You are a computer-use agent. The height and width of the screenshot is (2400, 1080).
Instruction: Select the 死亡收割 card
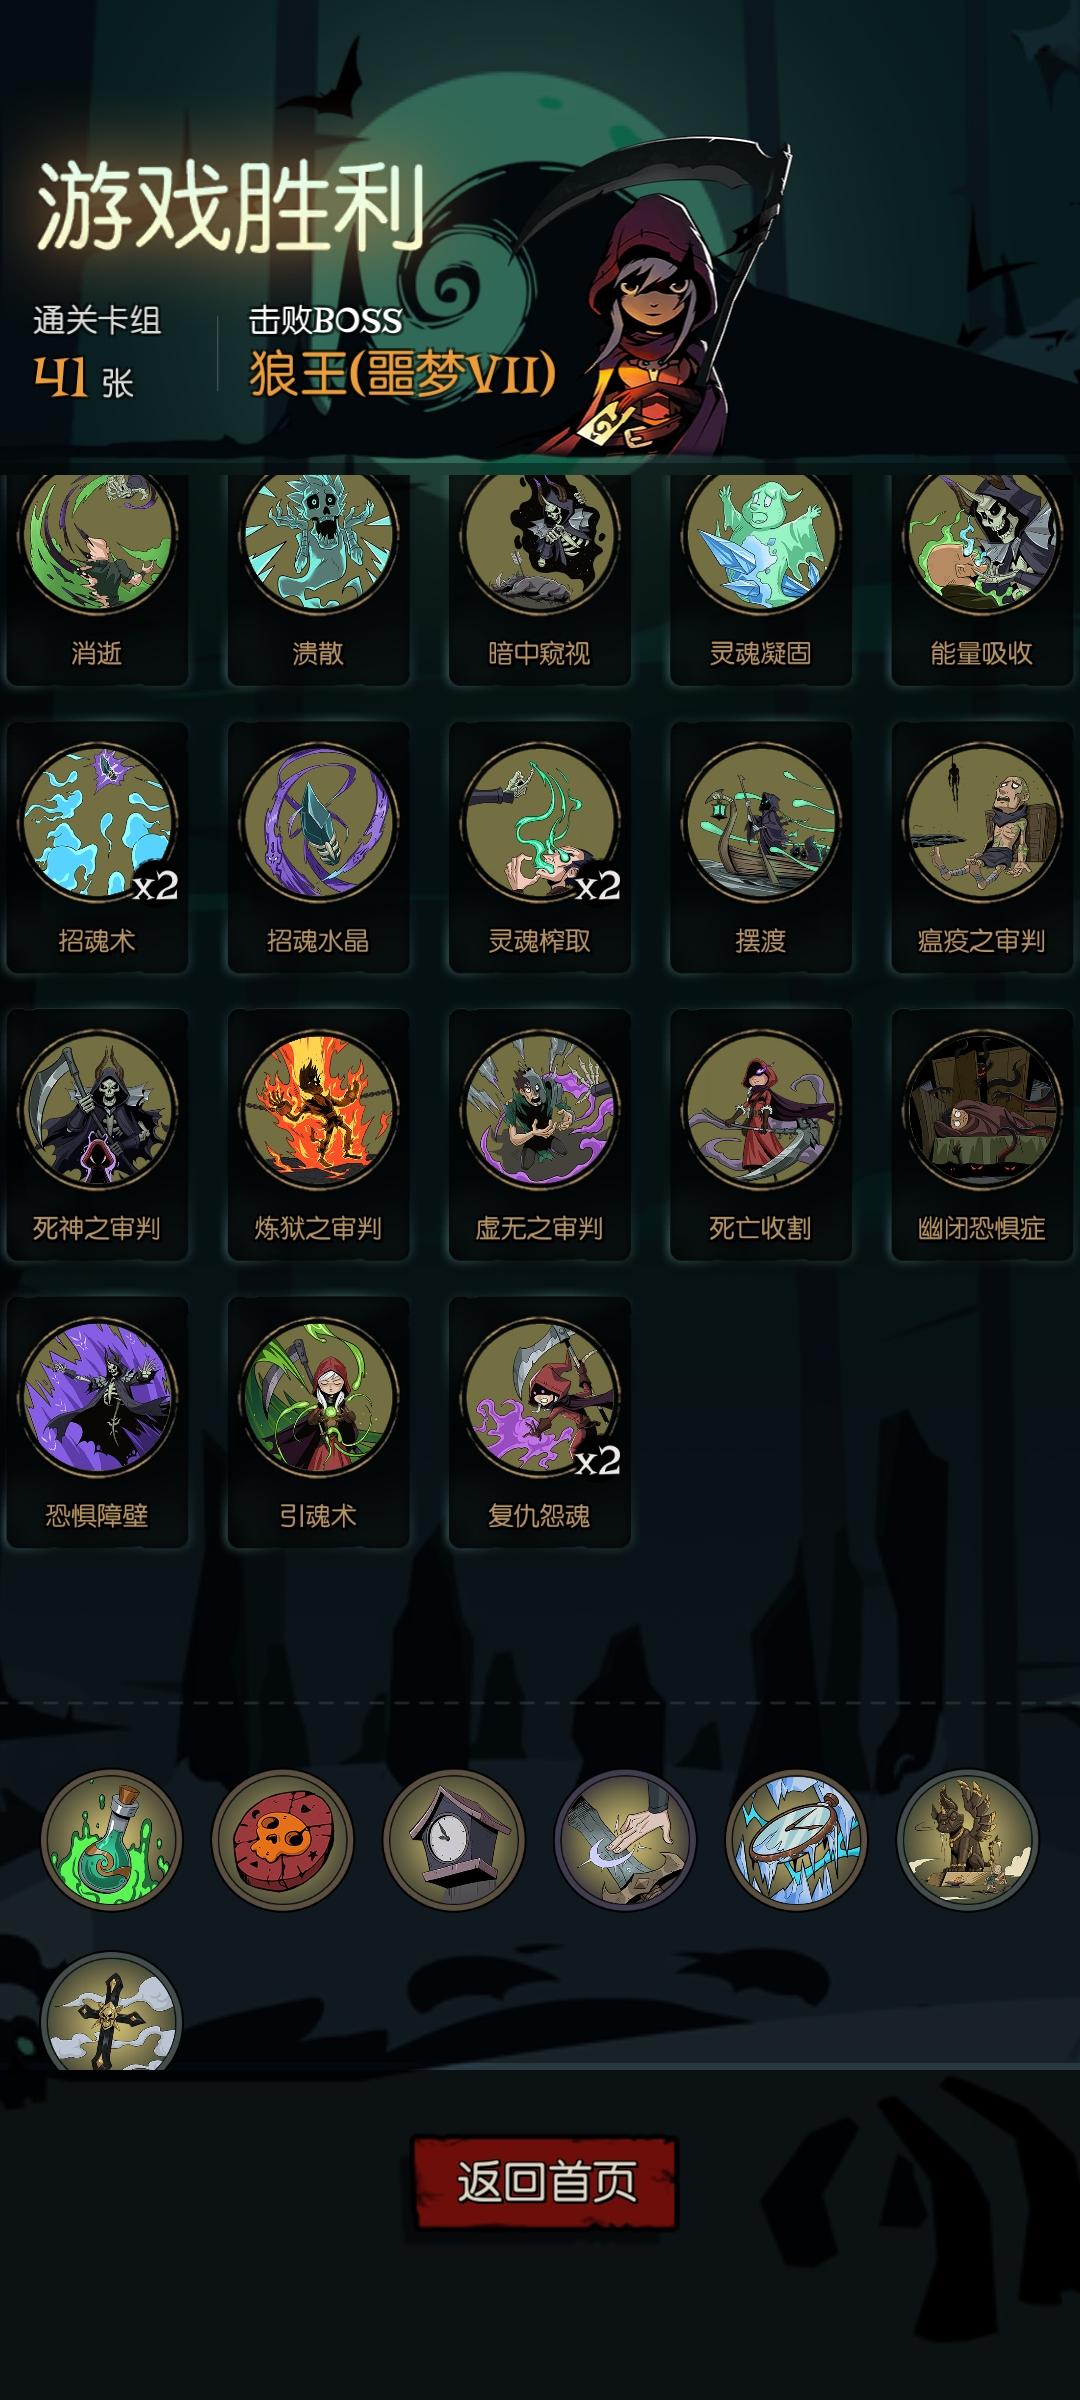[x=760, y=1134]
